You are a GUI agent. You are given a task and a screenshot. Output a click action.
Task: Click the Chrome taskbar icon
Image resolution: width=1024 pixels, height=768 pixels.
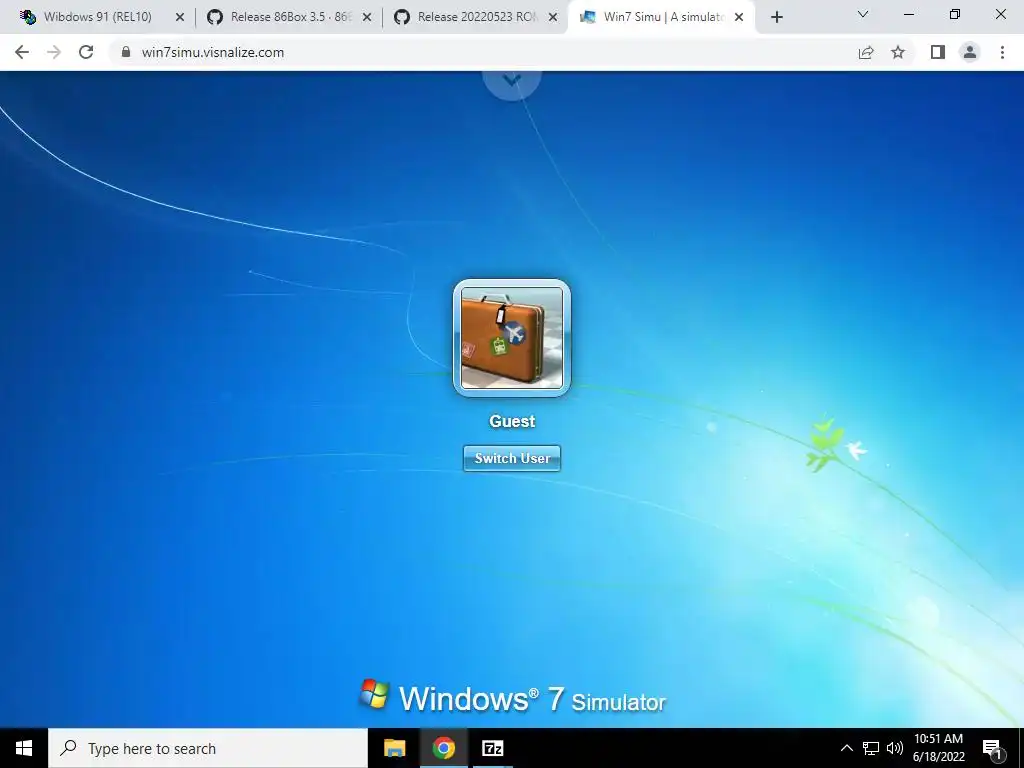[x=443, y=748]
